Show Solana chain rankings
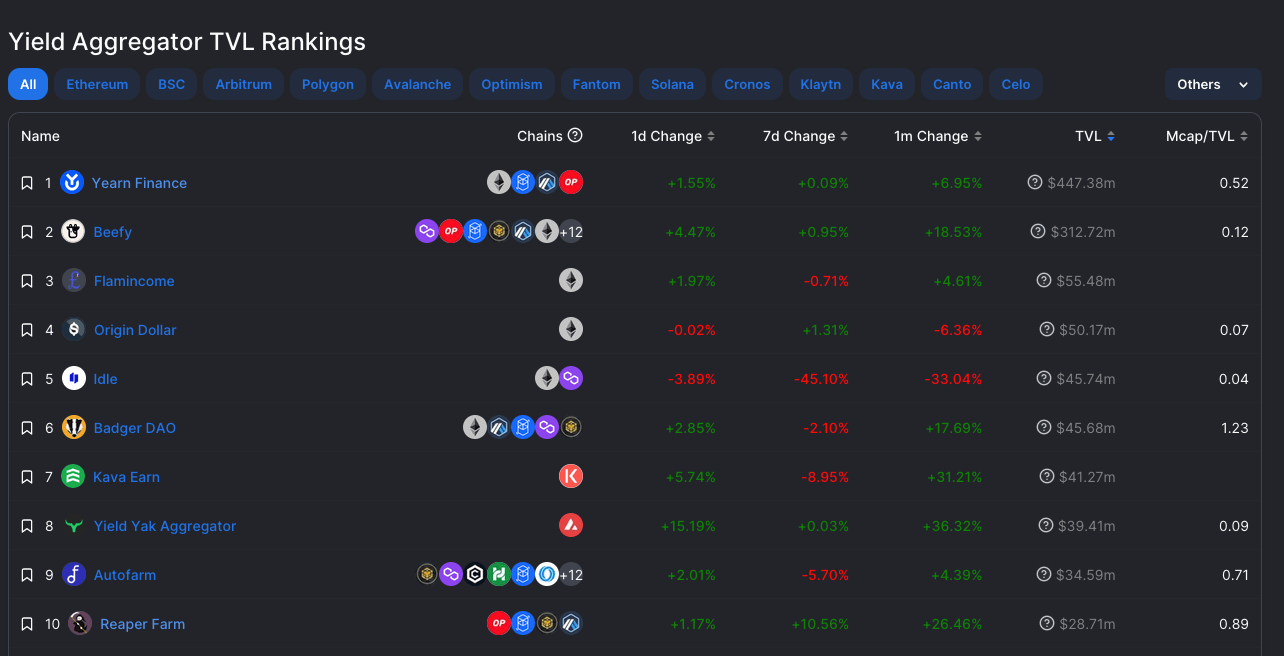Screen dimensions: 1284x656 pyautogui.click(x=673, y=84)
